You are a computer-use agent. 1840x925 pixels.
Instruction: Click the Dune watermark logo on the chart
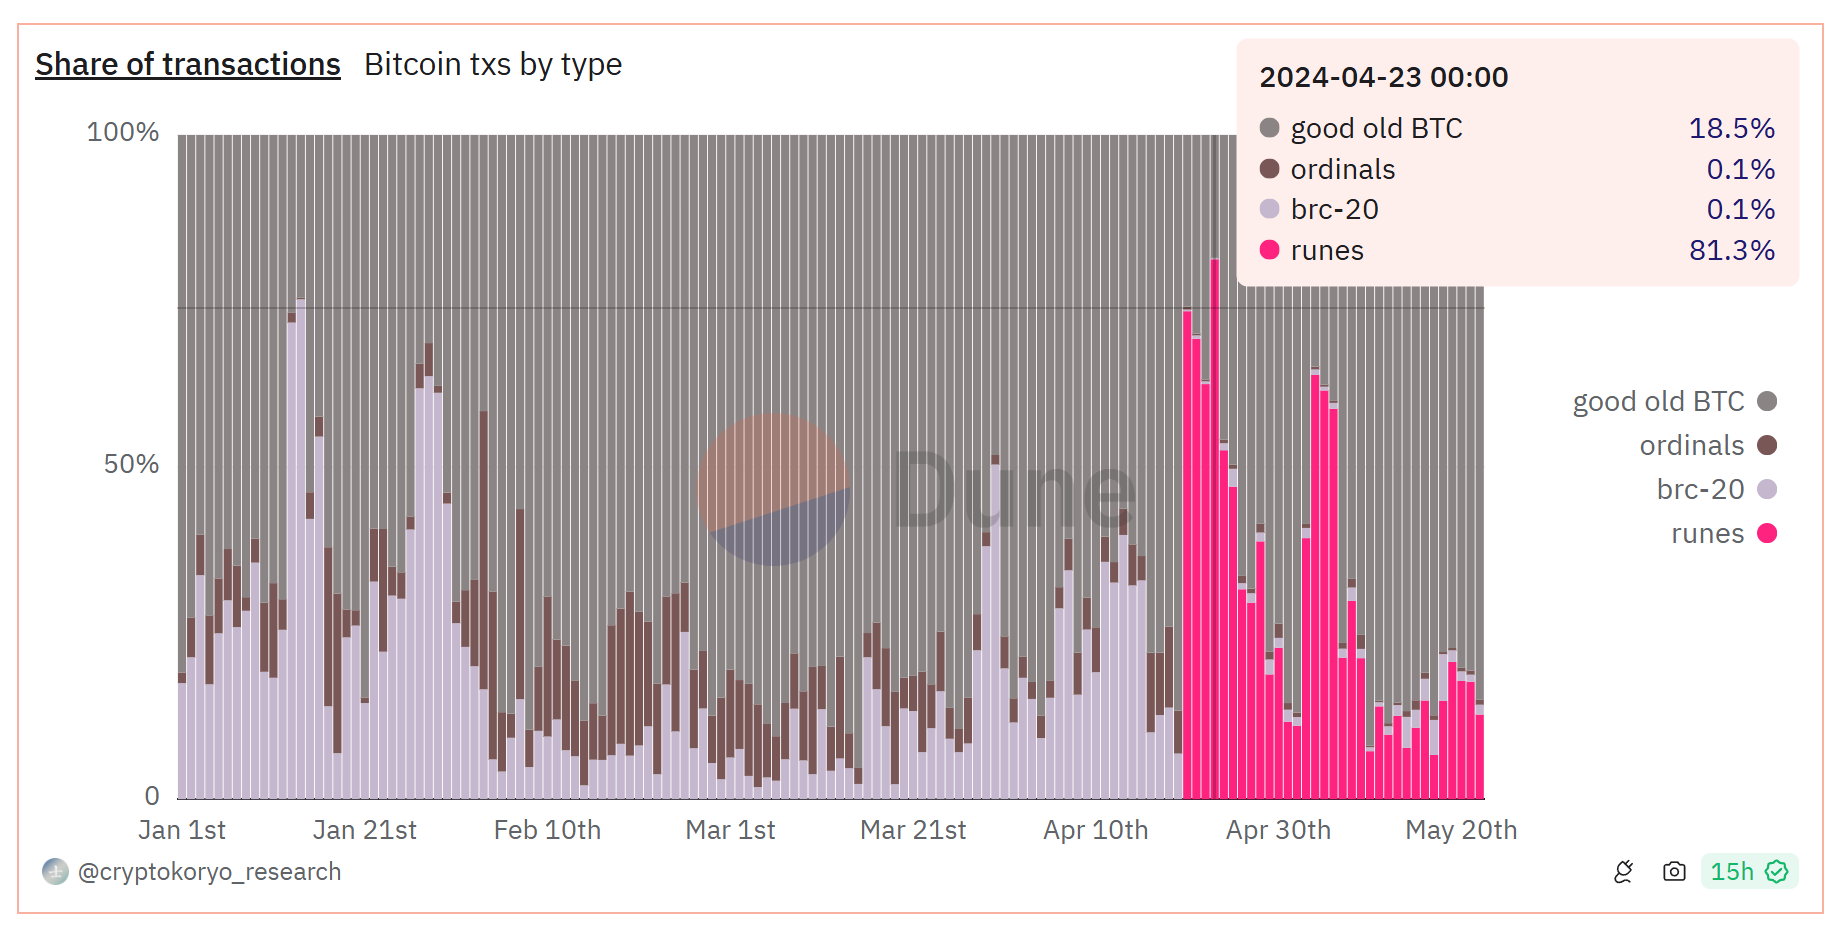[773, 490]
